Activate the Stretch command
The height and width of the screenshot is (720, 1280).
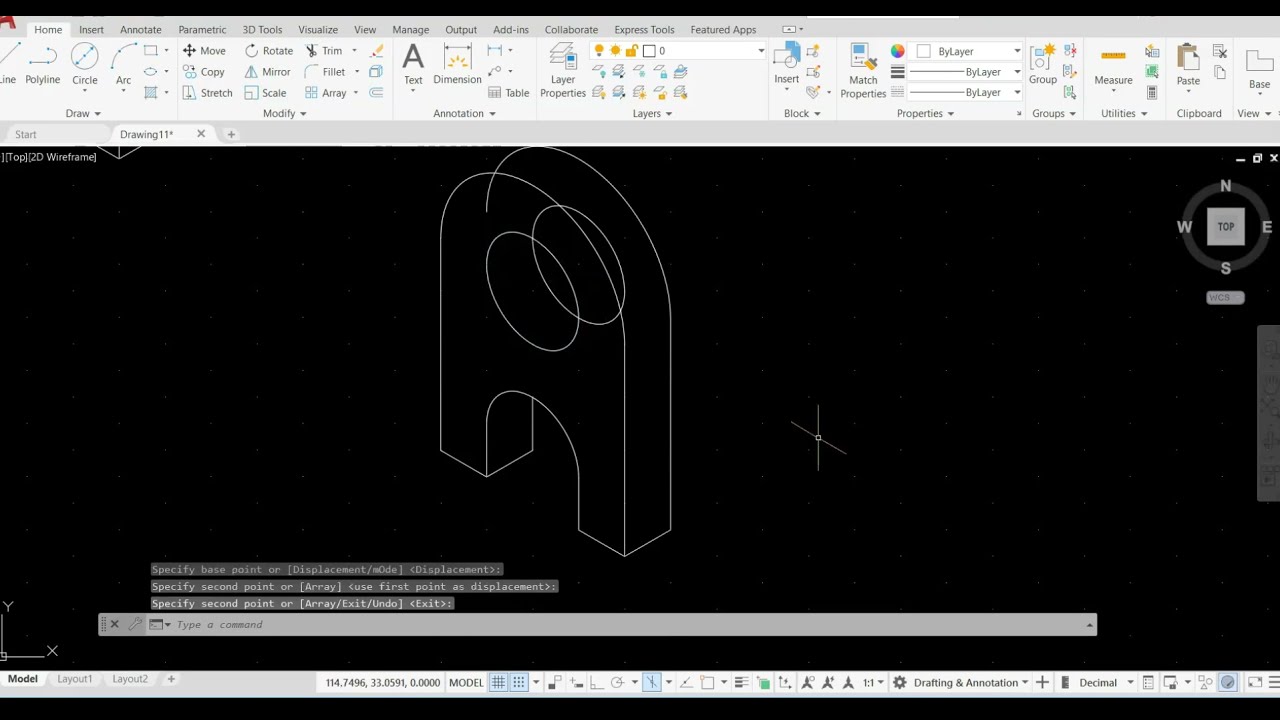pyautogui.click(x=208, y=93)
